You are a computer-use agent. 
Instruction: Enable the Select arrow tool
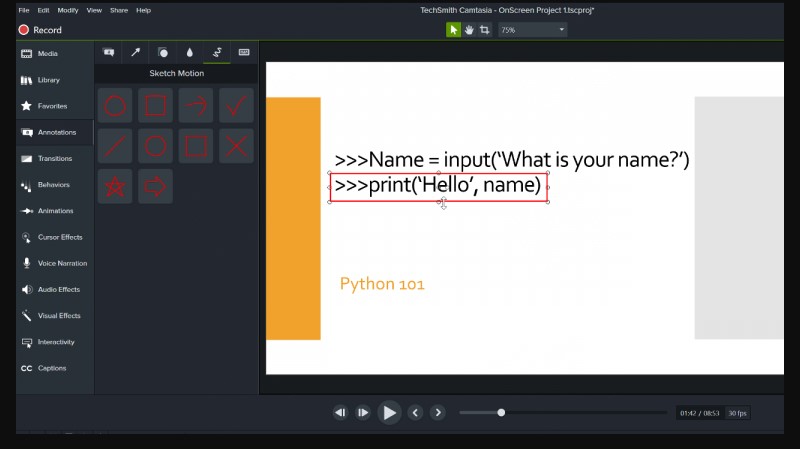point(454,30)
